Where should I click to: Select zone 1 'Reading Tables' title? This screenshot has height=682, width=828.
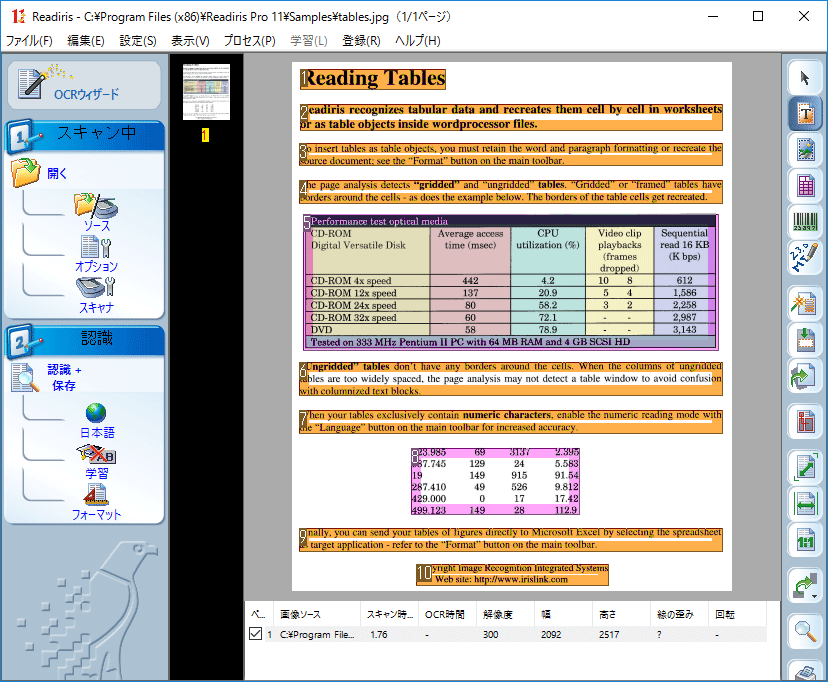click(x=373, y=79)
